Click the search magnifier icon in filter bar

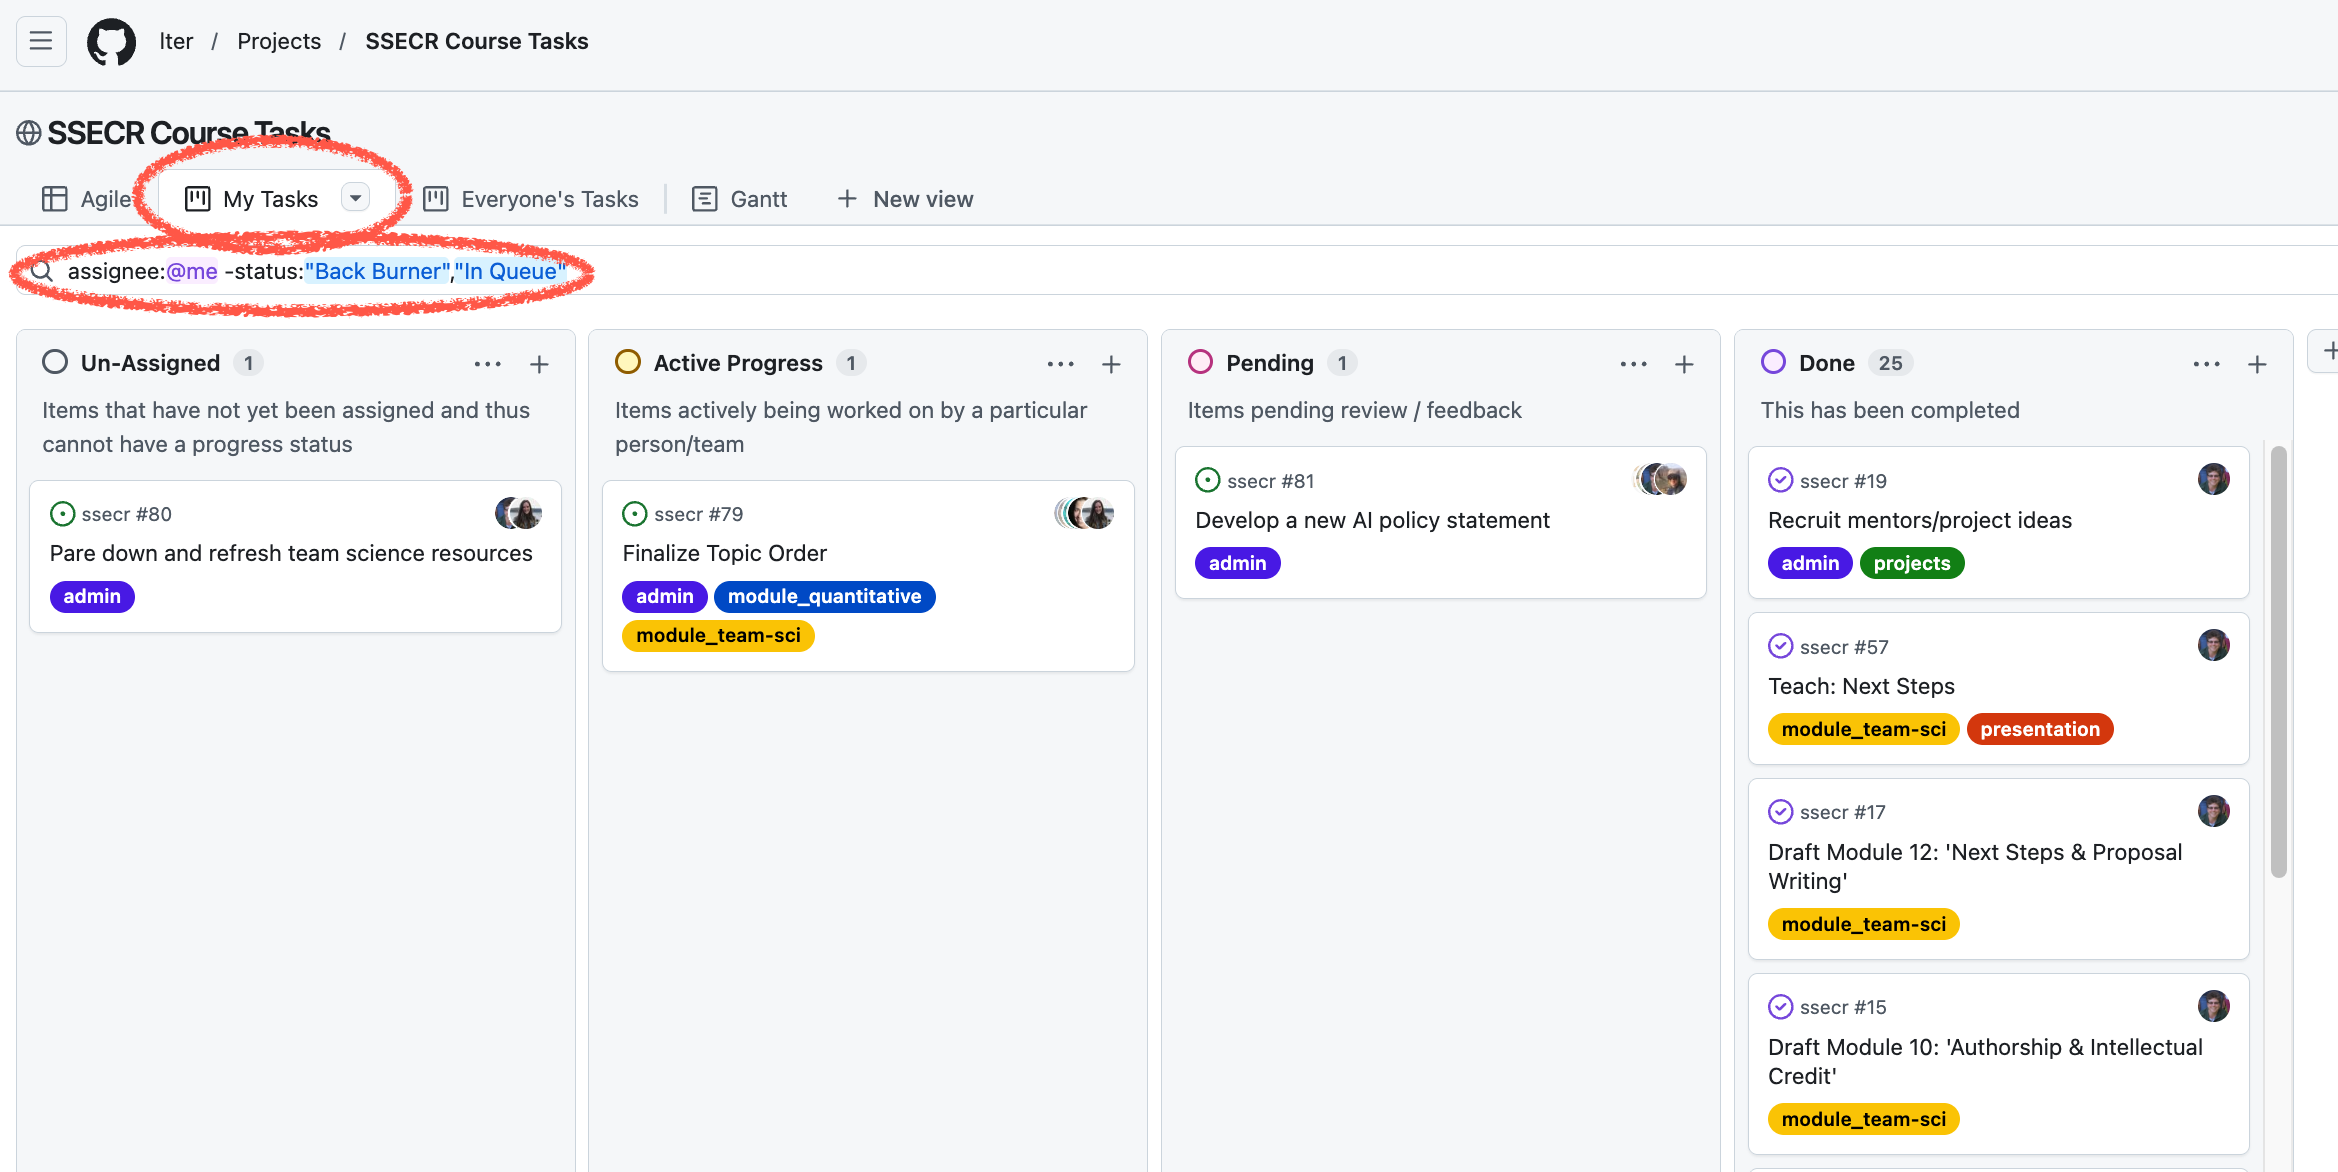point(41,271)
